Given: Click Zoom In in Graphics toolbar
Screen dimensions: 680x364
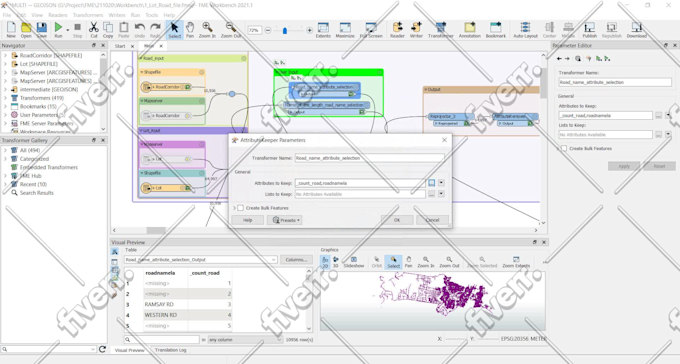Looking at the screenshot, I should [426, 262].
